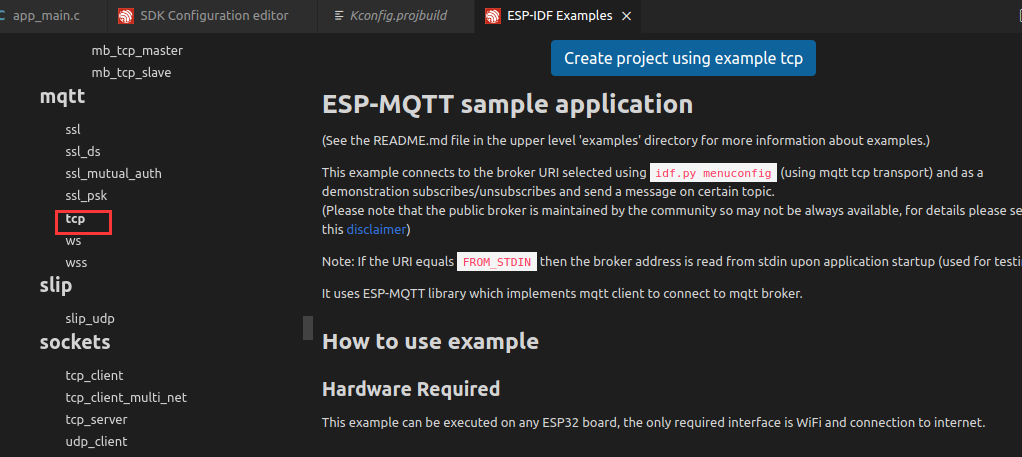Click the sockets category heading
The height and width of the screenshot is (457, 1022).
point(75,342)
